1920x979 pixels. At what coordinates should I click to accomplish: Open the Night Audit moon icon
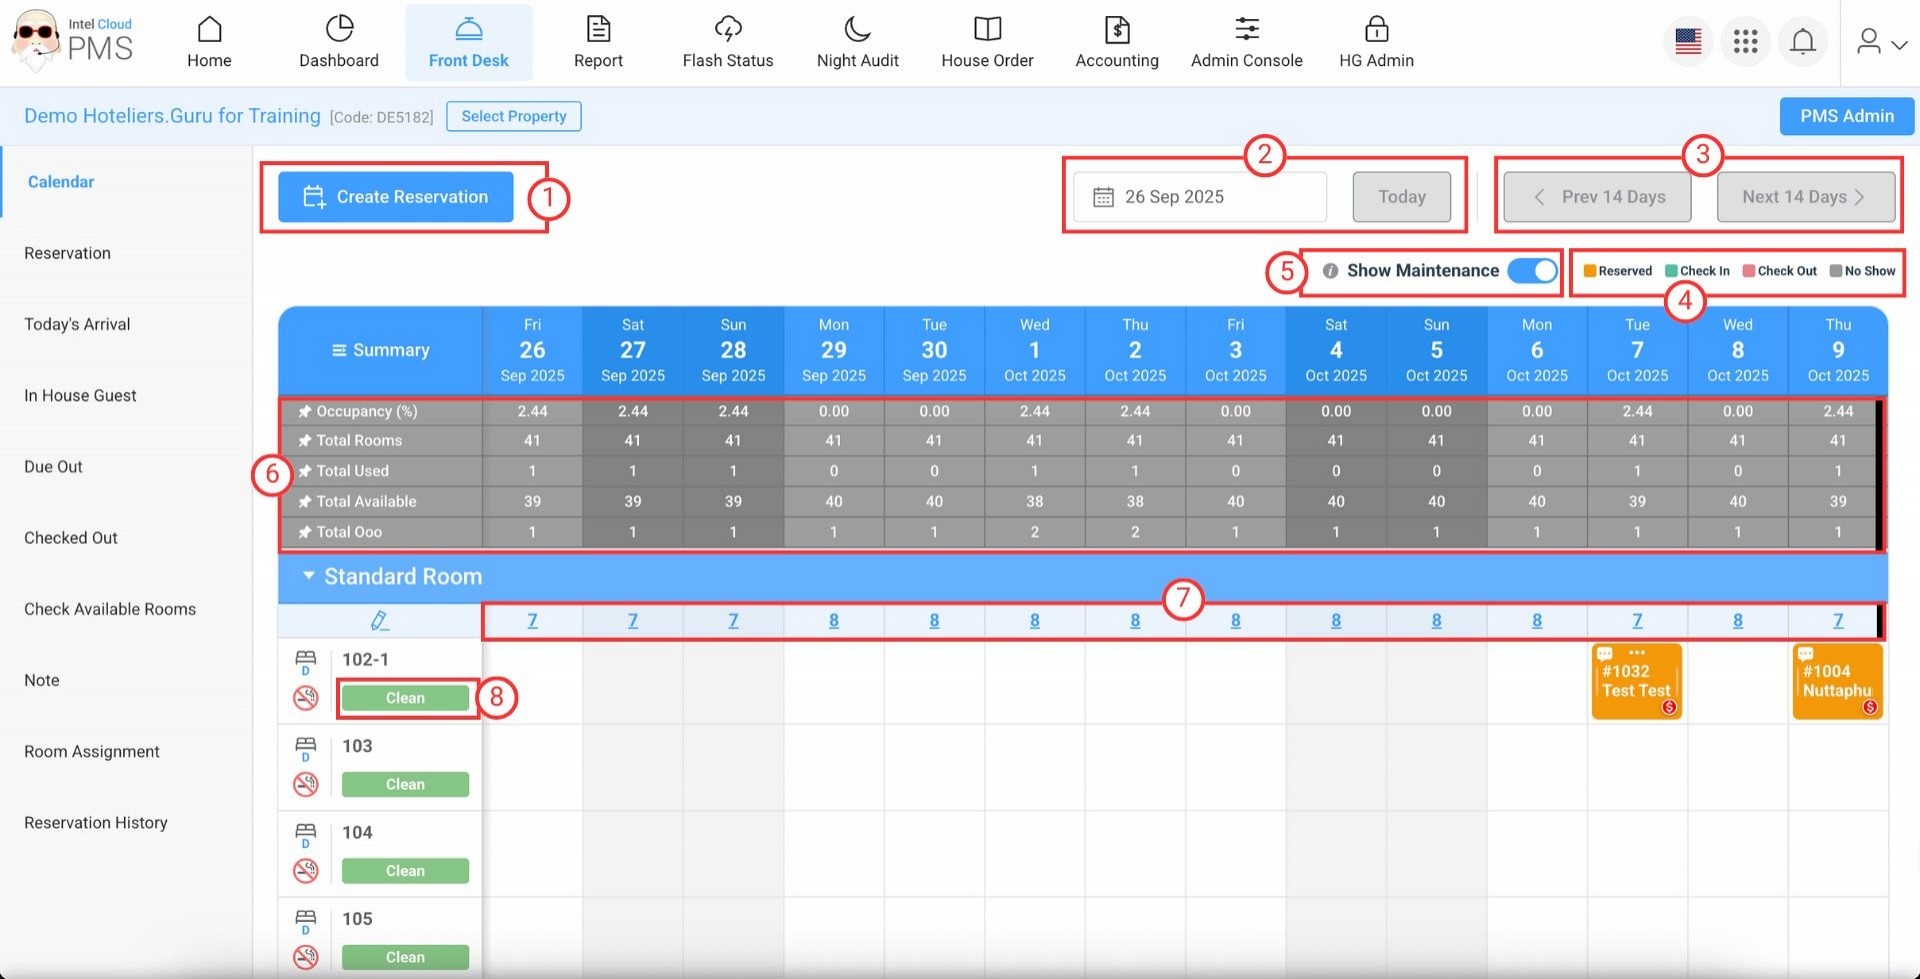pos(857,30)
